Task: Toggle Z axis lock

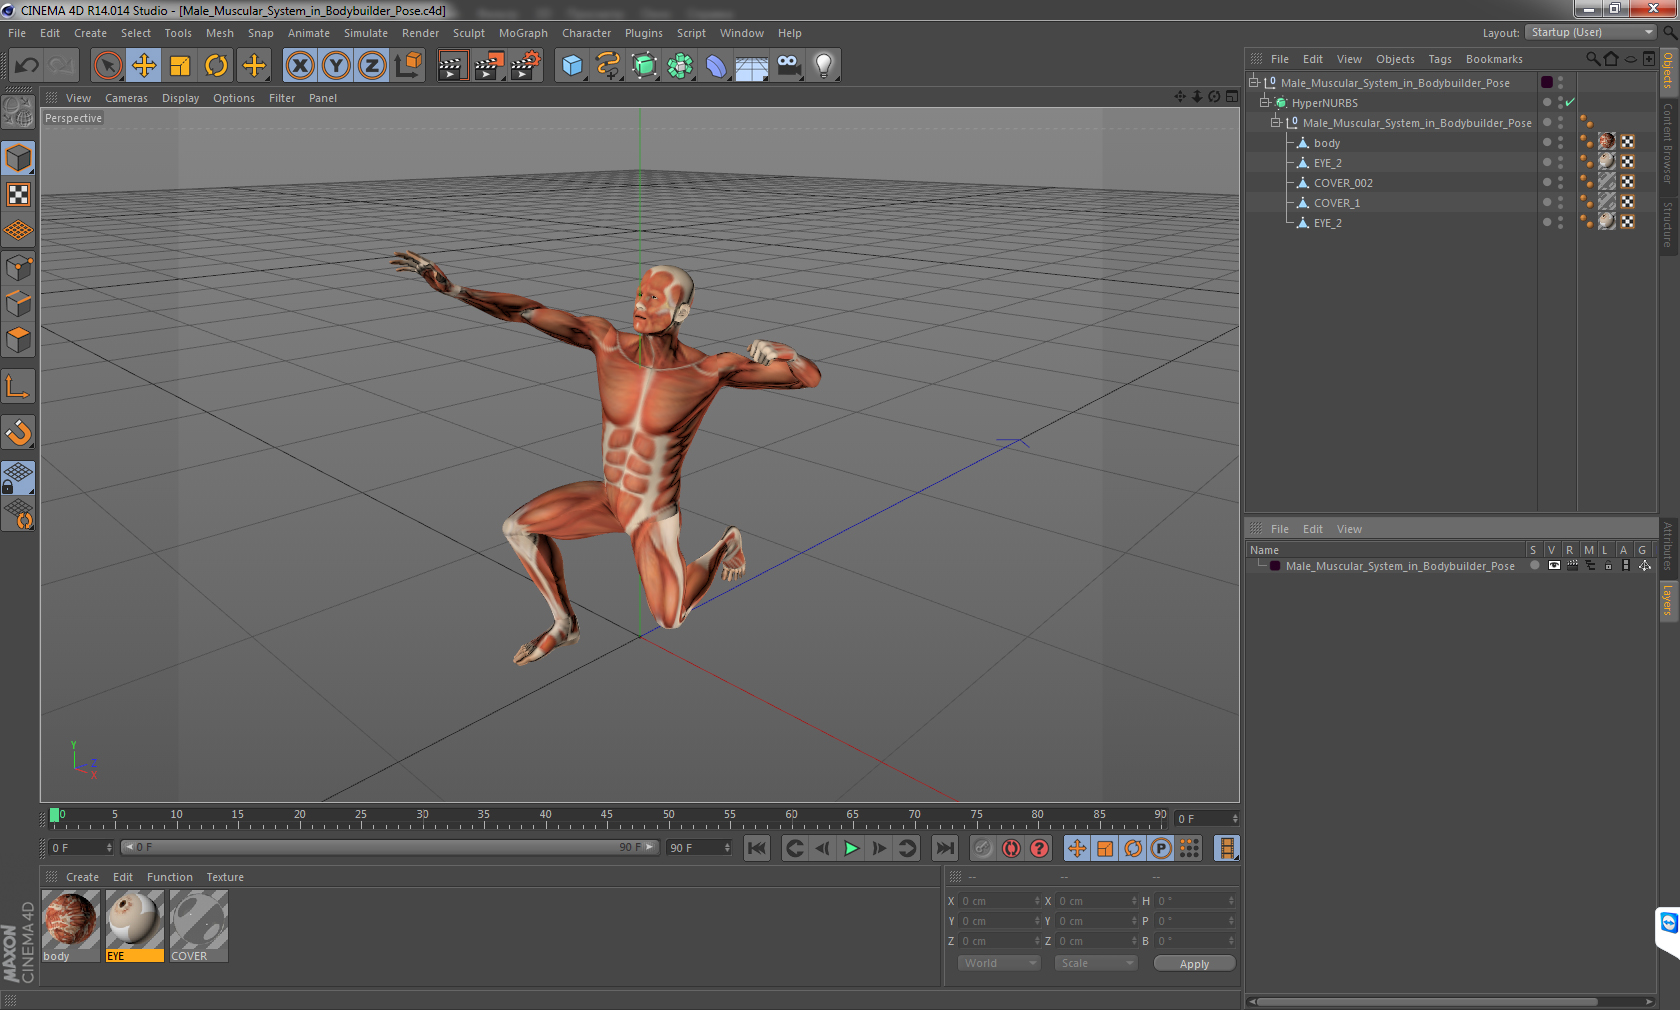Action: [x=372, y=66]
